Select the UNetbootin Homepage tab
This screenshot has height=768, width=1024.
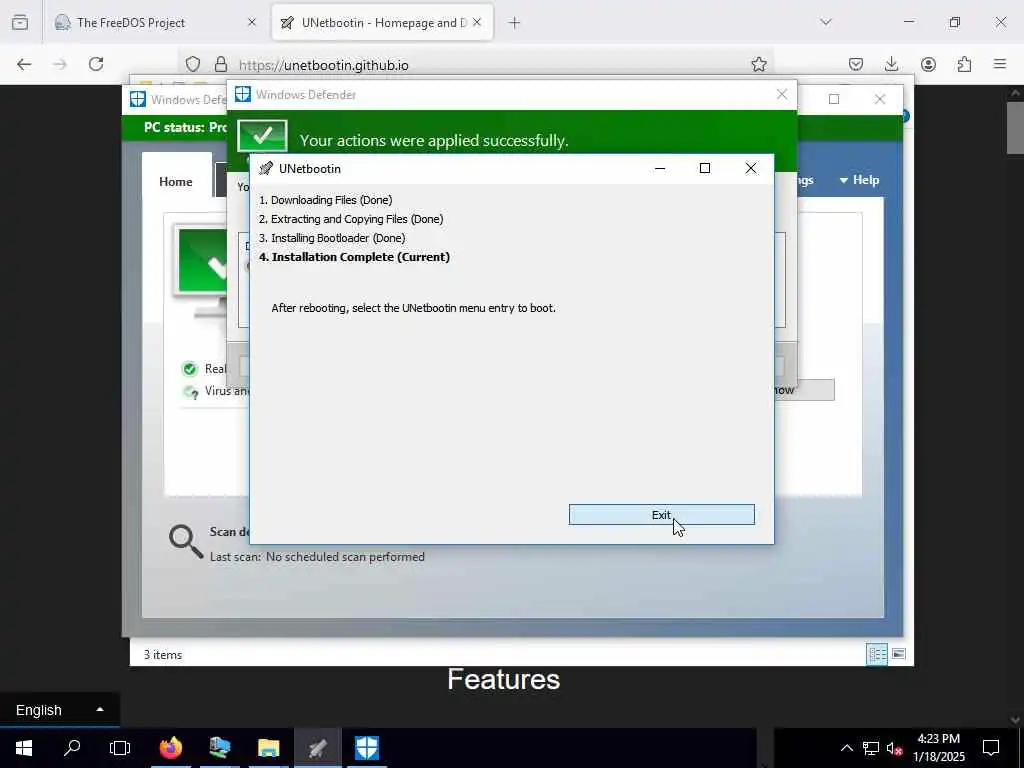pos(384,23)
